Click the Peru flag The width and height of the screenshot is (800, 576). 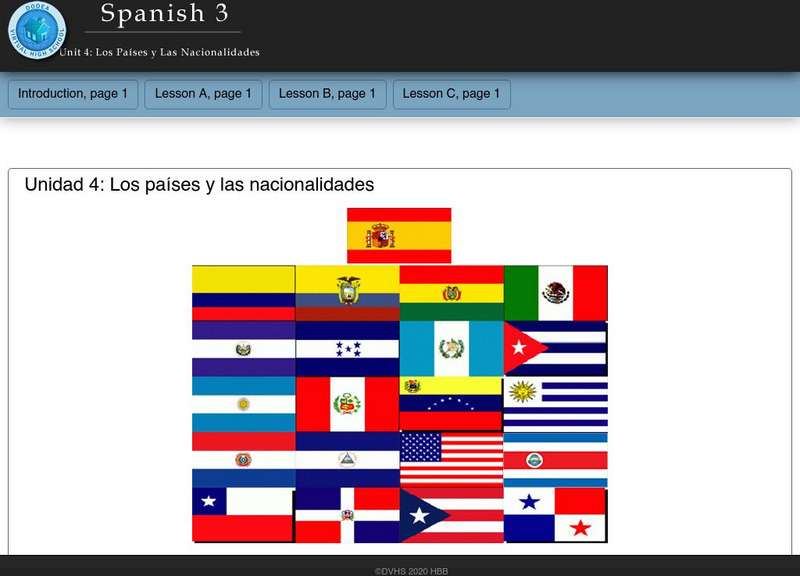coord(347,404)
